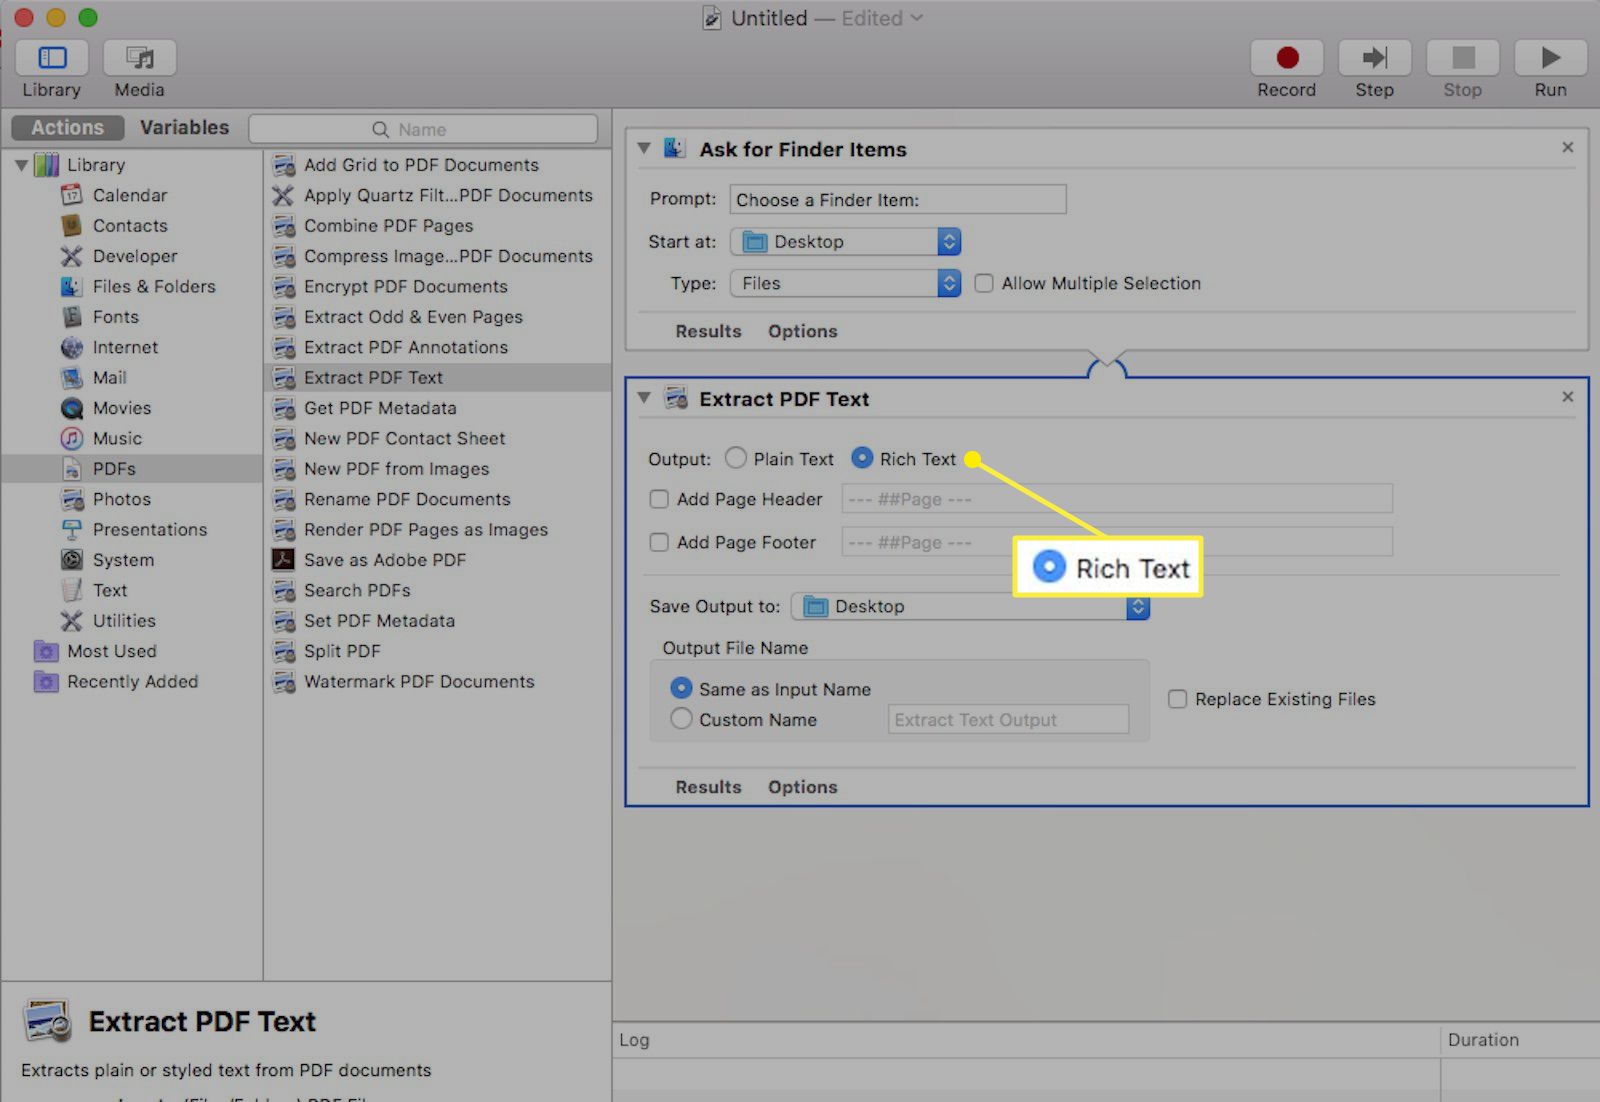The image size is (1600, 1102).
Task: Select Plain Text output radio button
Action: tap(736, 458)
